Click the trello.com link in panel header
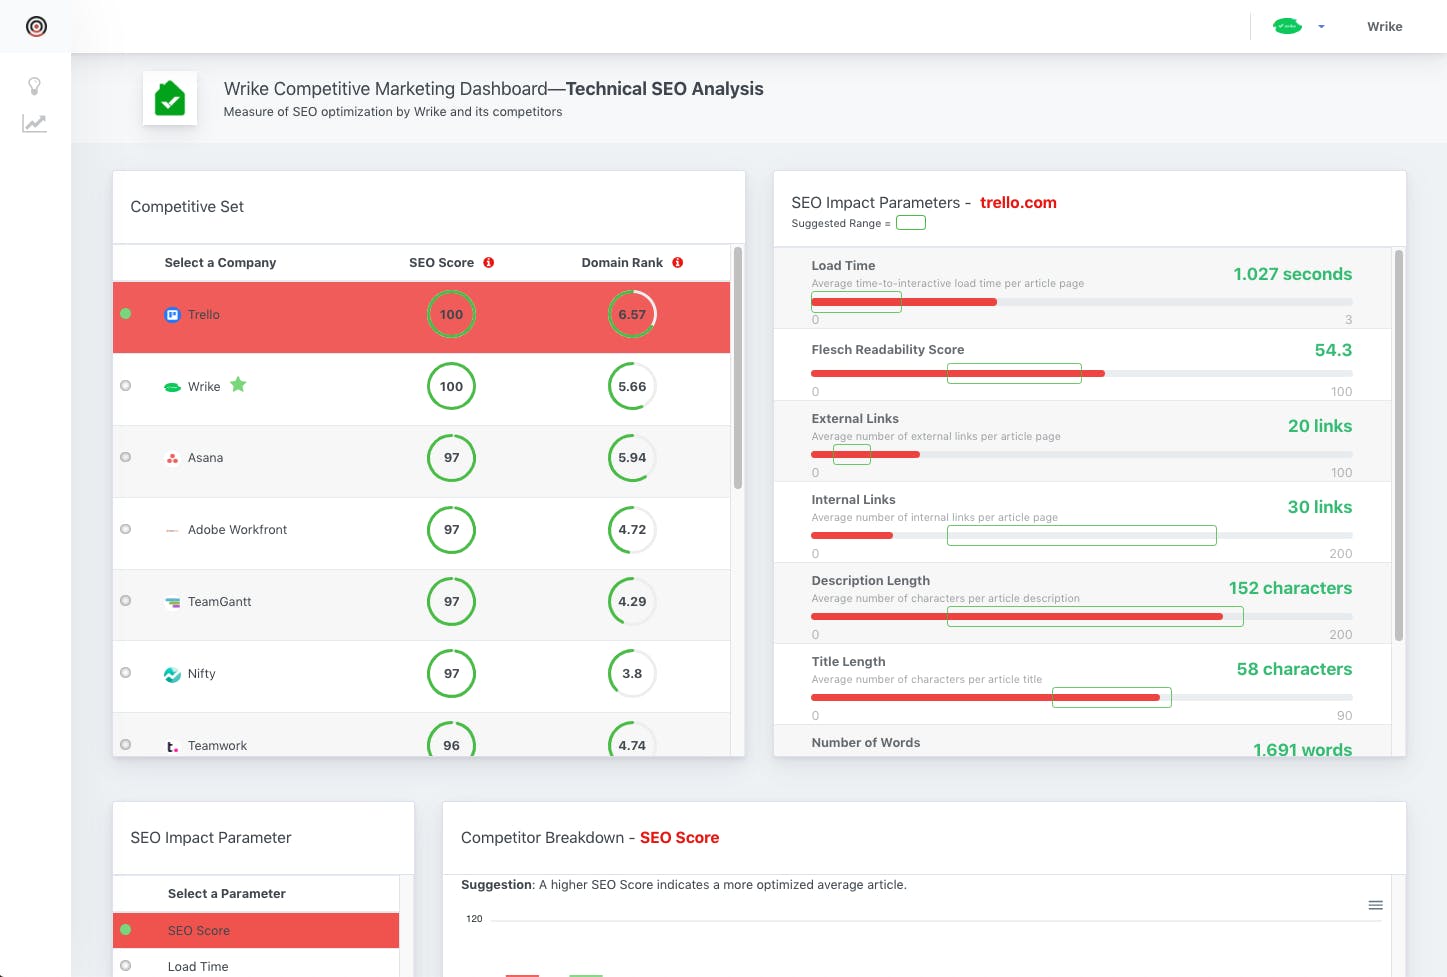Image resolution: width=1447 pixels, height=977 pixels. tap(1018, 203)
